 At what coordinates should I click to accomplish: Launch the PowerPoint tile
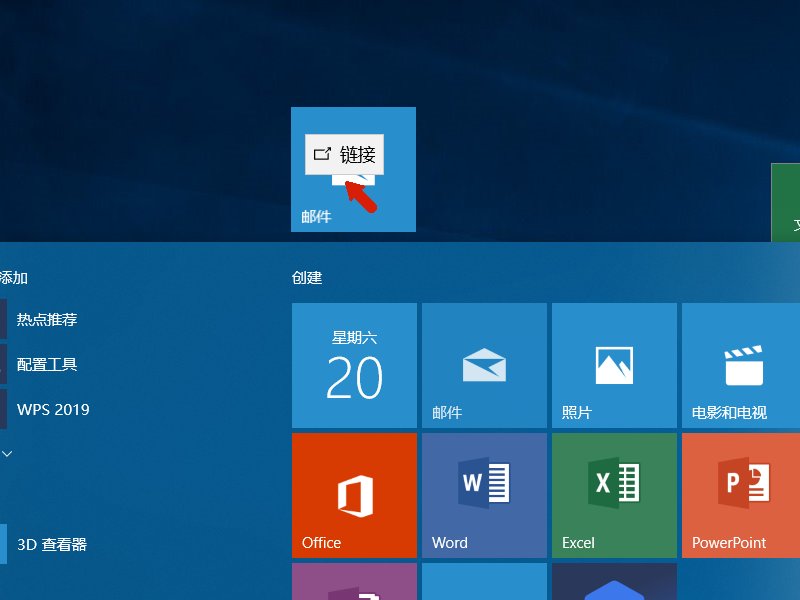pyautogui.click(x=741, y=495)
